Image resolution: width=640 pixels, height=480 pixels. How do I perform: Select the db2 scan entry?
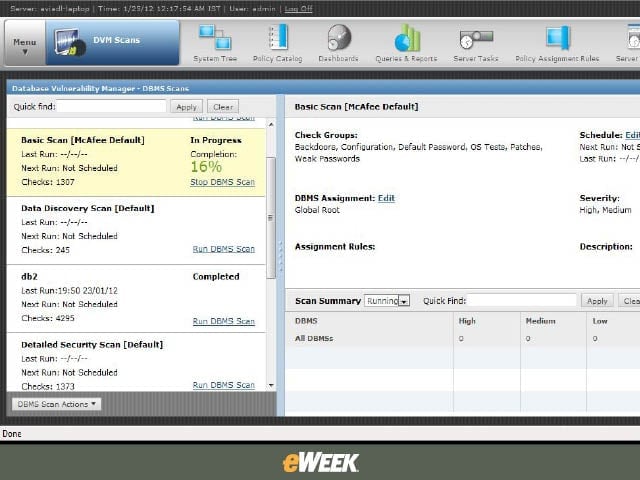136,299
